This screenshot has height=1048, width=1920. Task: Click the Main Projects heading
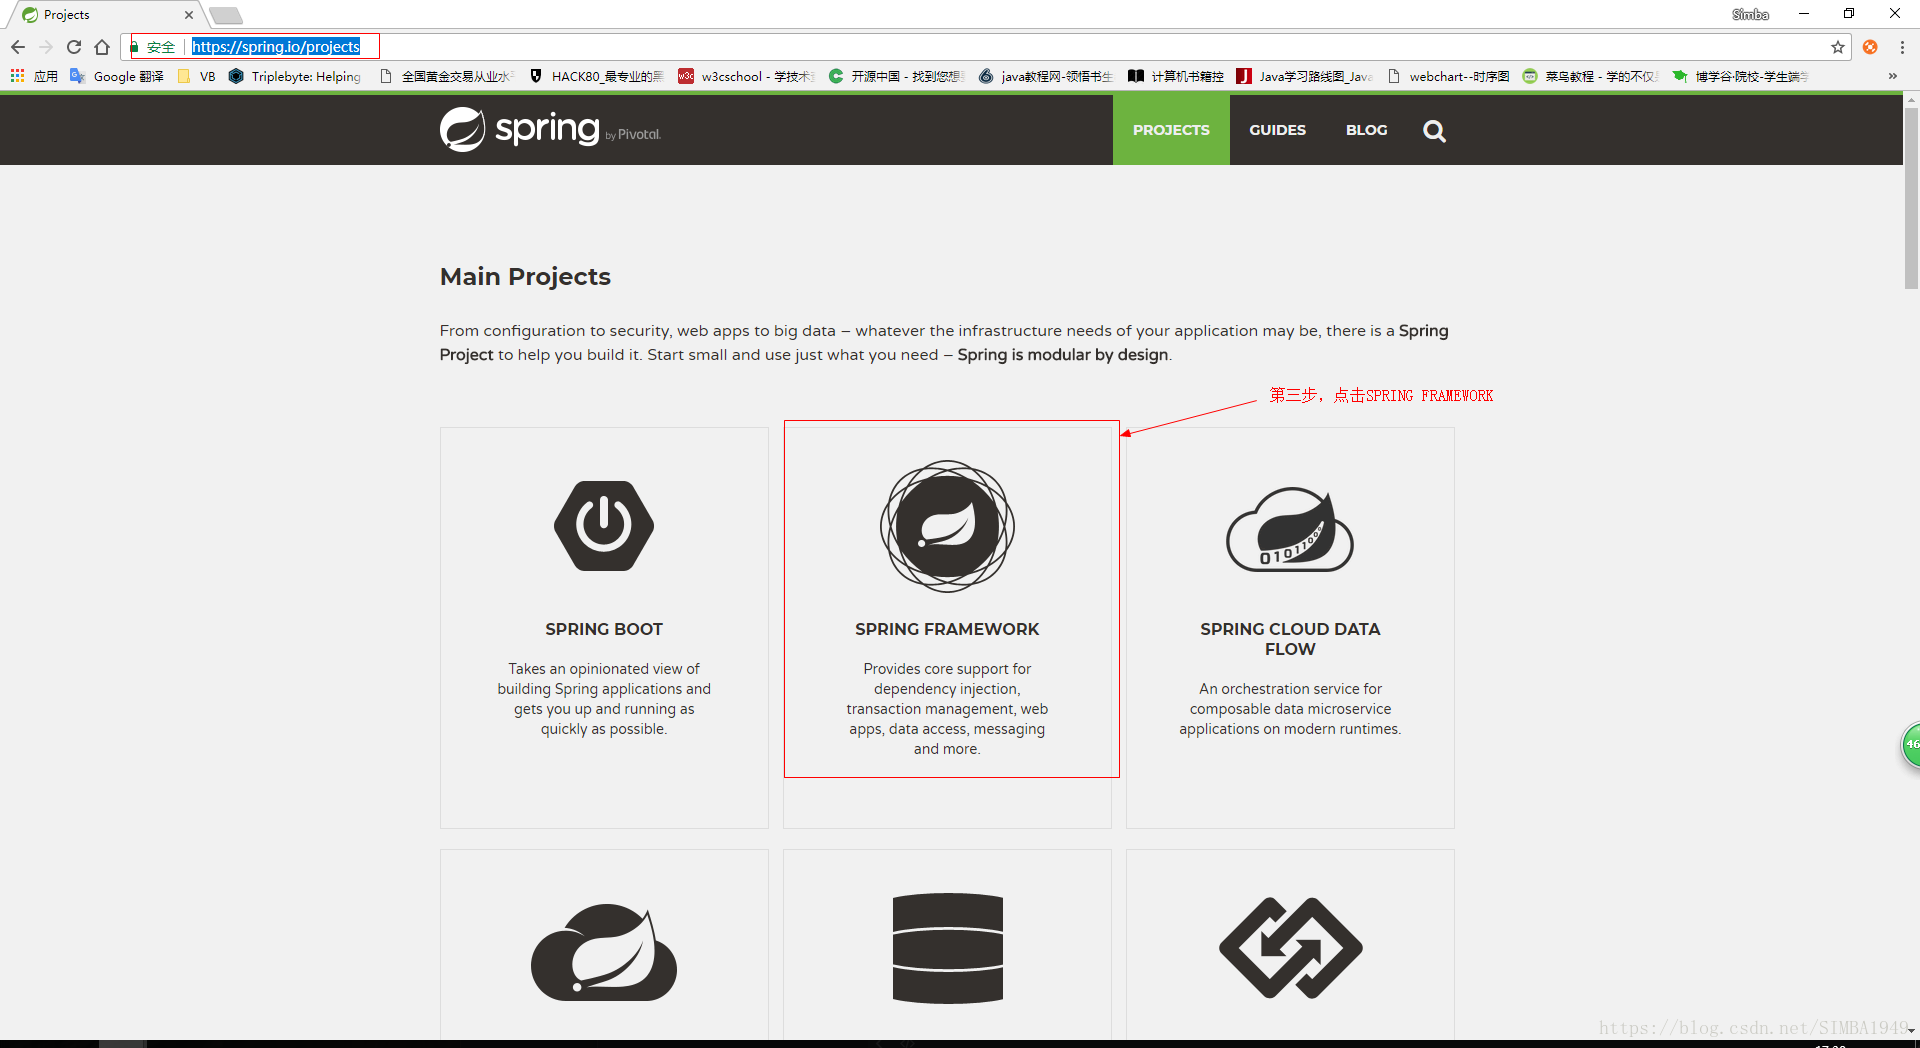click(x=525, y=277)
